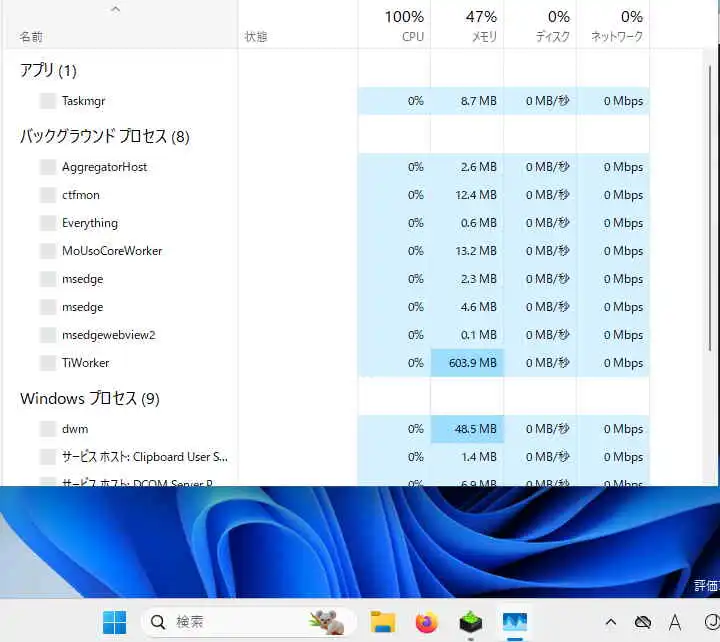Click the IME input mode A indicator
The image size is (720, 642).
tap(675, 623)
